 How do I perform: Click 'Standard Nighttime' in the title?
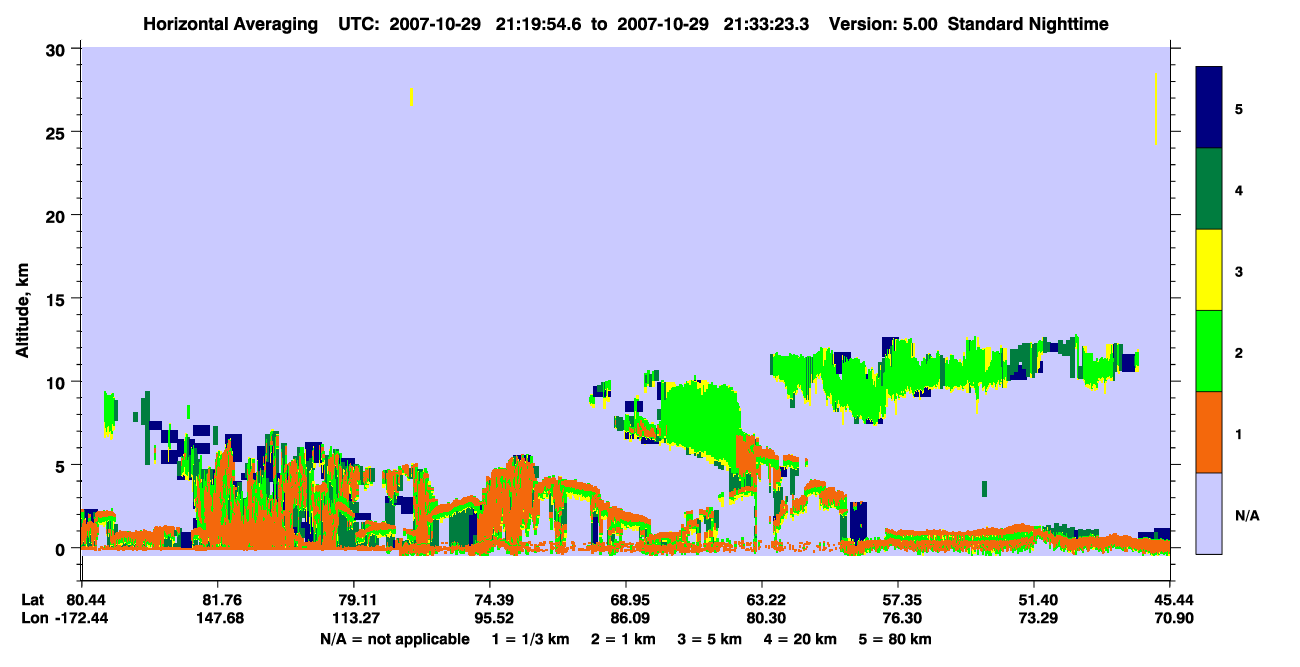tap(1027, 24)
